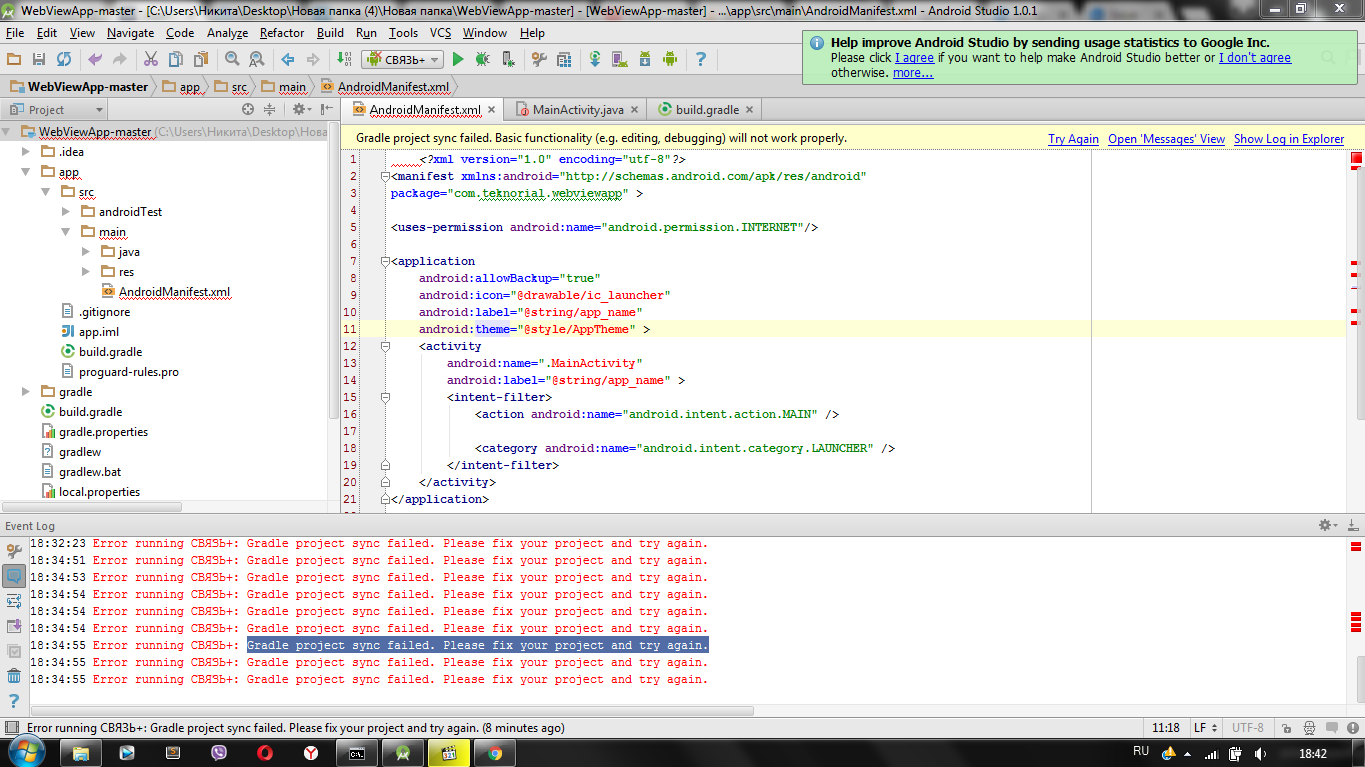The image size is (1365, 767).
Task: Expand the gradle folder
Action: click(x=27, y=392)
